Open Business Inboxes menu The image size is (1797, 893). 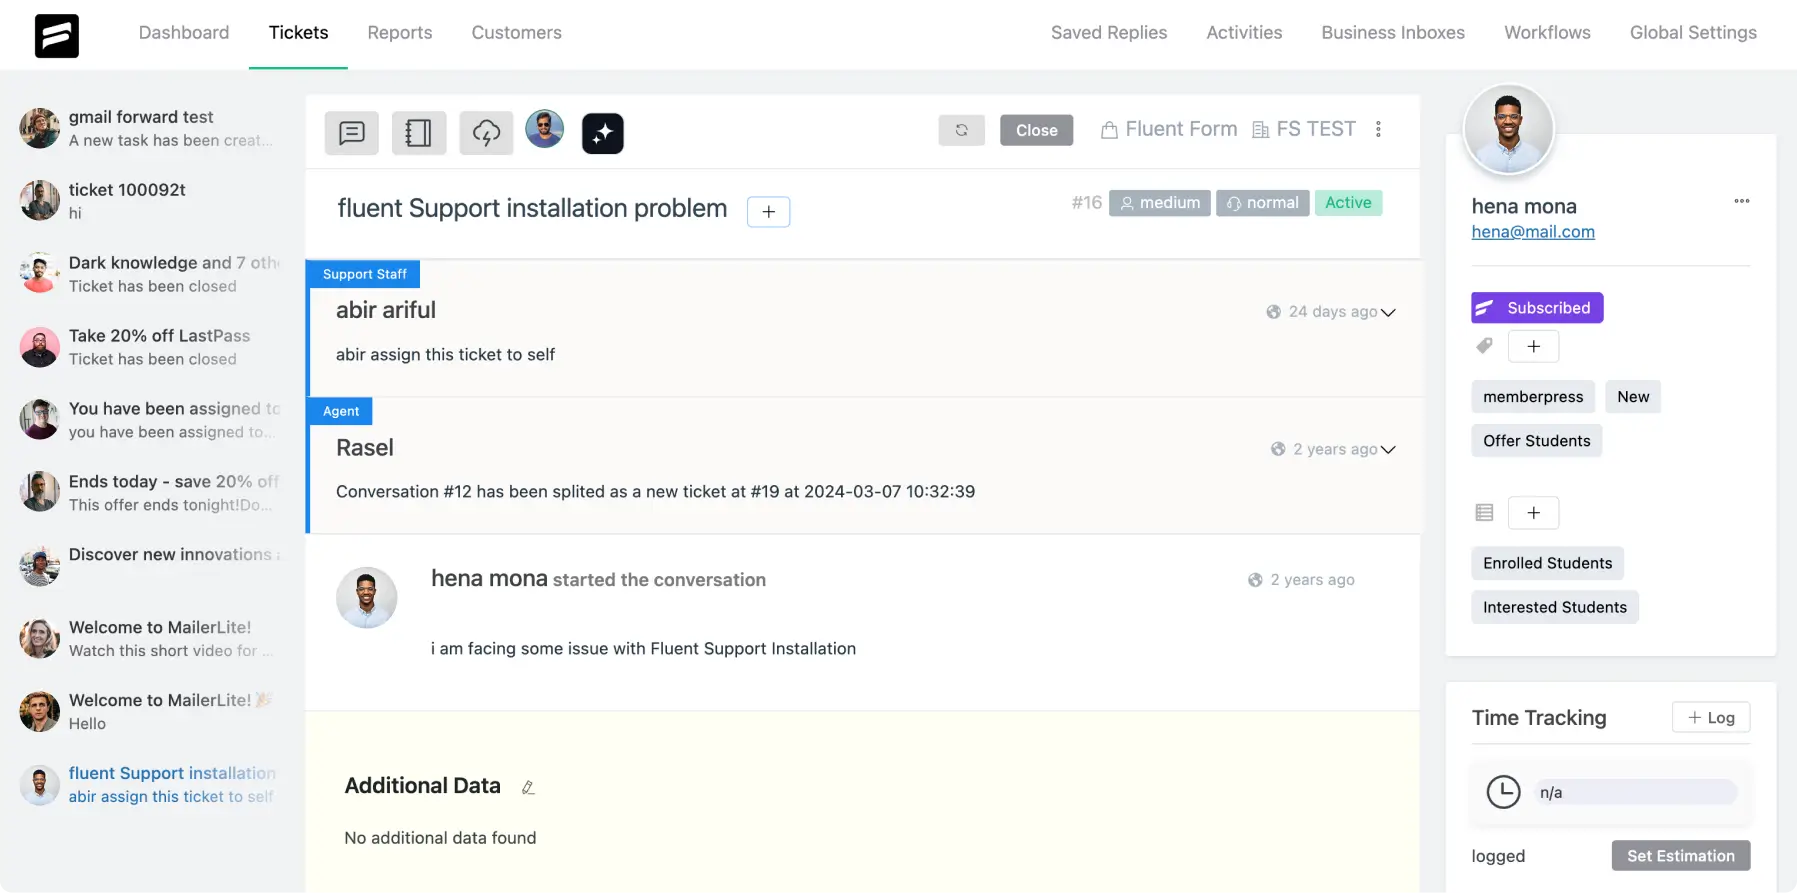[1393, 33]
